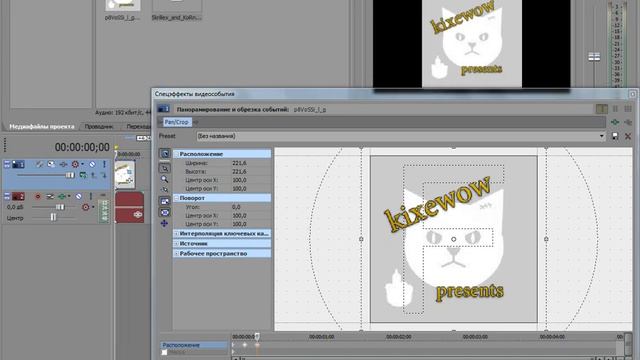Solo video track 1
The width and height of the screenshot is (640, 360).
pyautogui.click(x=104, y=164)
